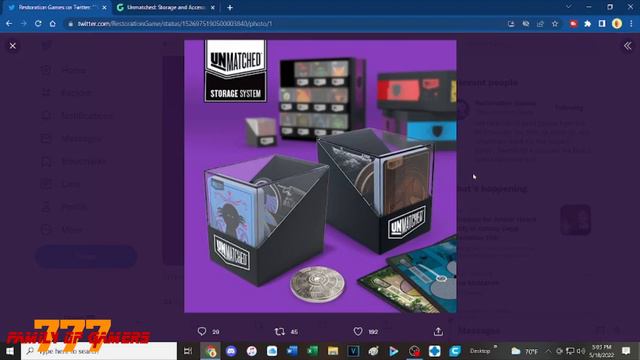
Task: Click the crossed-out eye icon in address bar
Action: (x=526, y=24)
